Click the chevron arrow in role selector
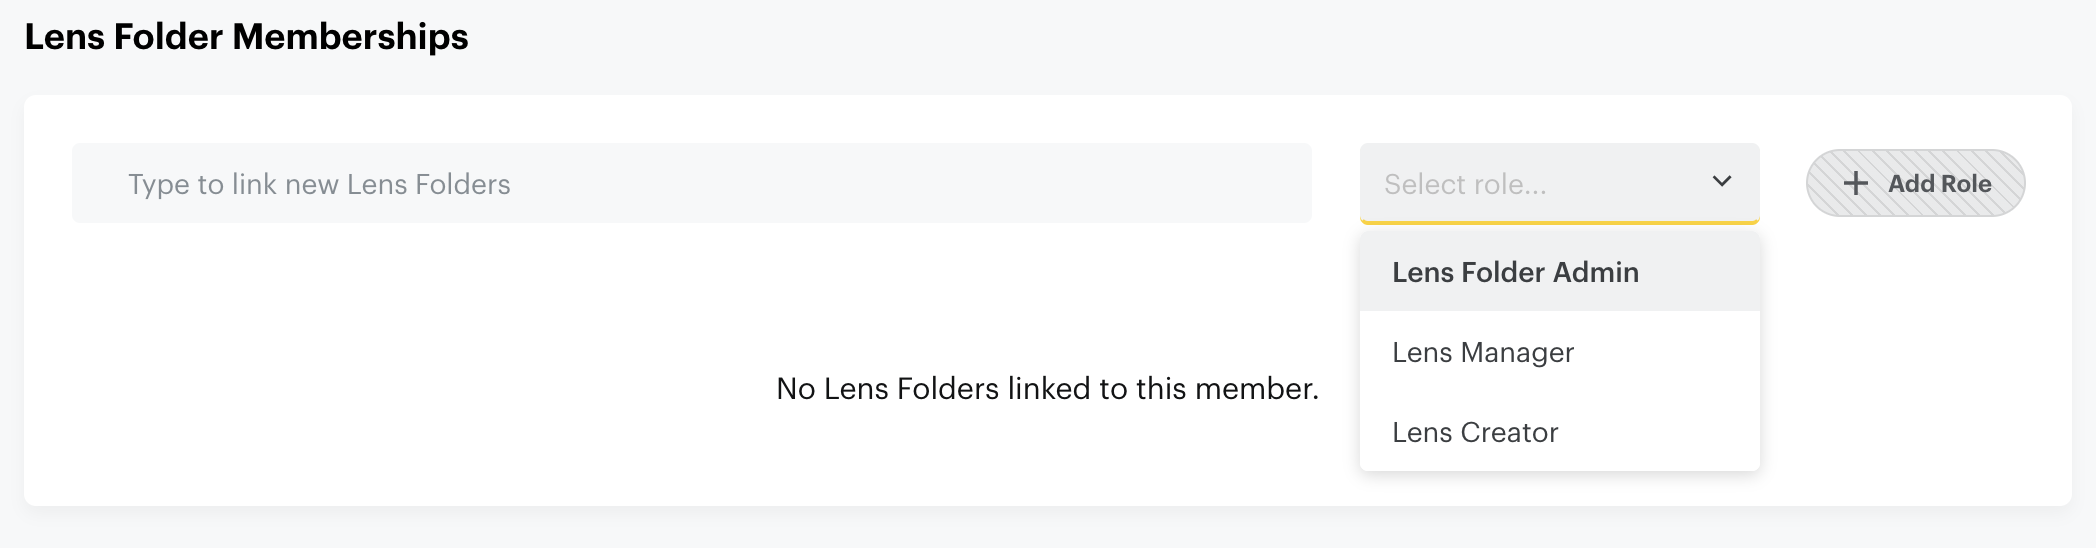Screen dimensions: 2096x548 1722,181
